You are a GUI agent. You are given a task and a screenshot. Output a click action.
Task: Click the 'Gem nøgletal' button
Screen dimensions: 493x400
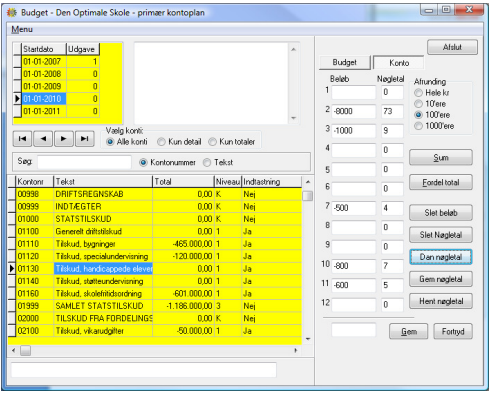[x=441, y=279]
